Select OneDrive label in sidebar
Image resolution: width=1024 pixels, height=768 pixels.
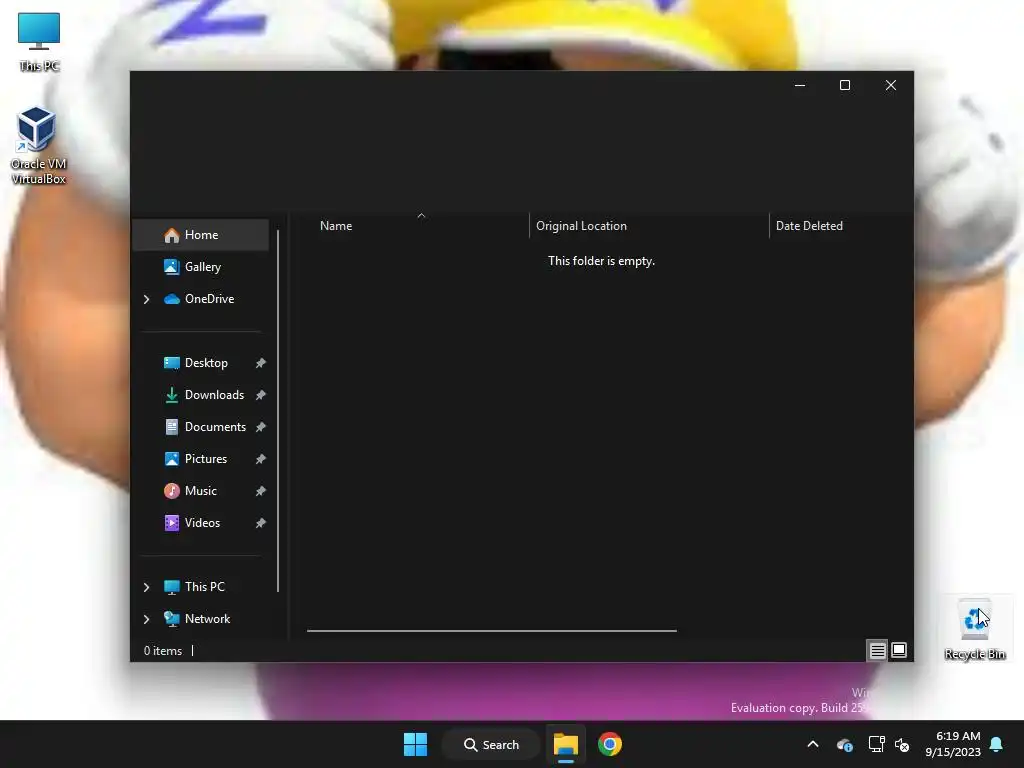(210, 299)
